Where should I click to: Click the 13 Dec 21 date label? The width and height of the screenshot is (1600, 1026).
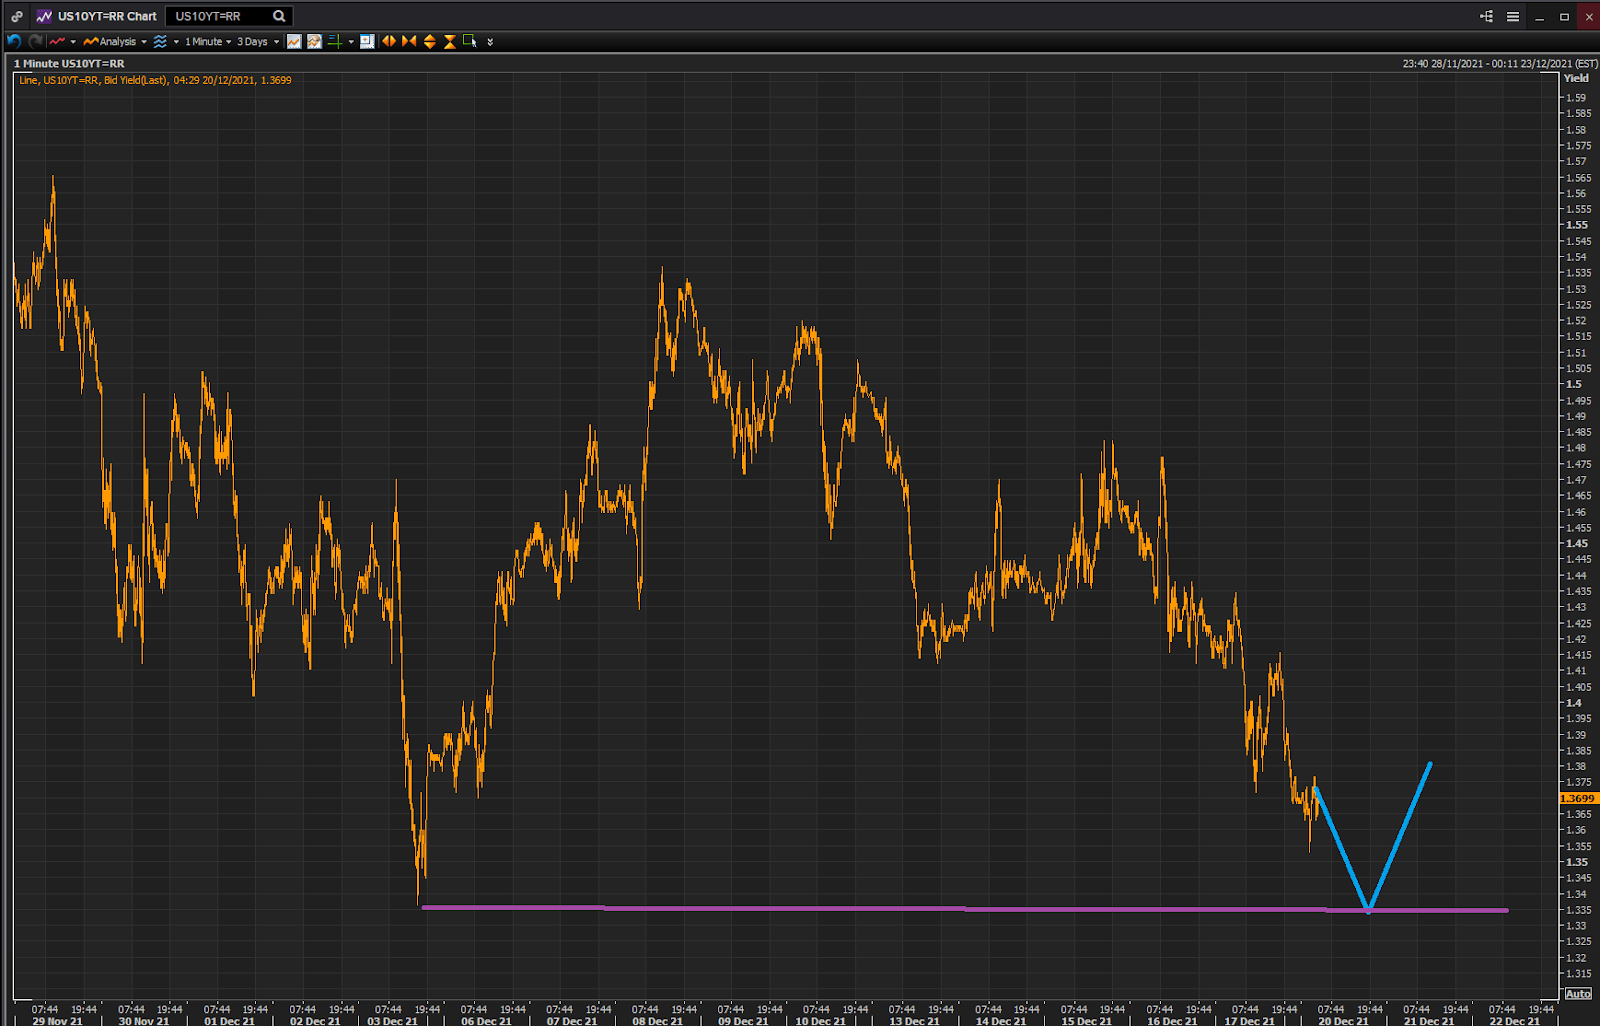[x=914, y=1021]
